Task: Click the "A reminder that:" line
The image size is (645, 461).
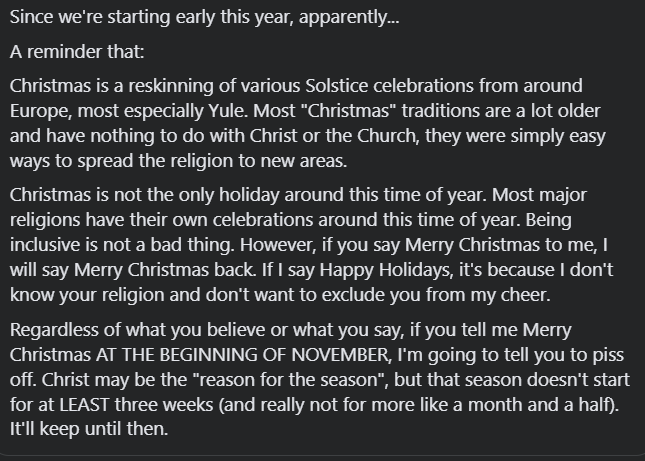Action: click(77, 52)
